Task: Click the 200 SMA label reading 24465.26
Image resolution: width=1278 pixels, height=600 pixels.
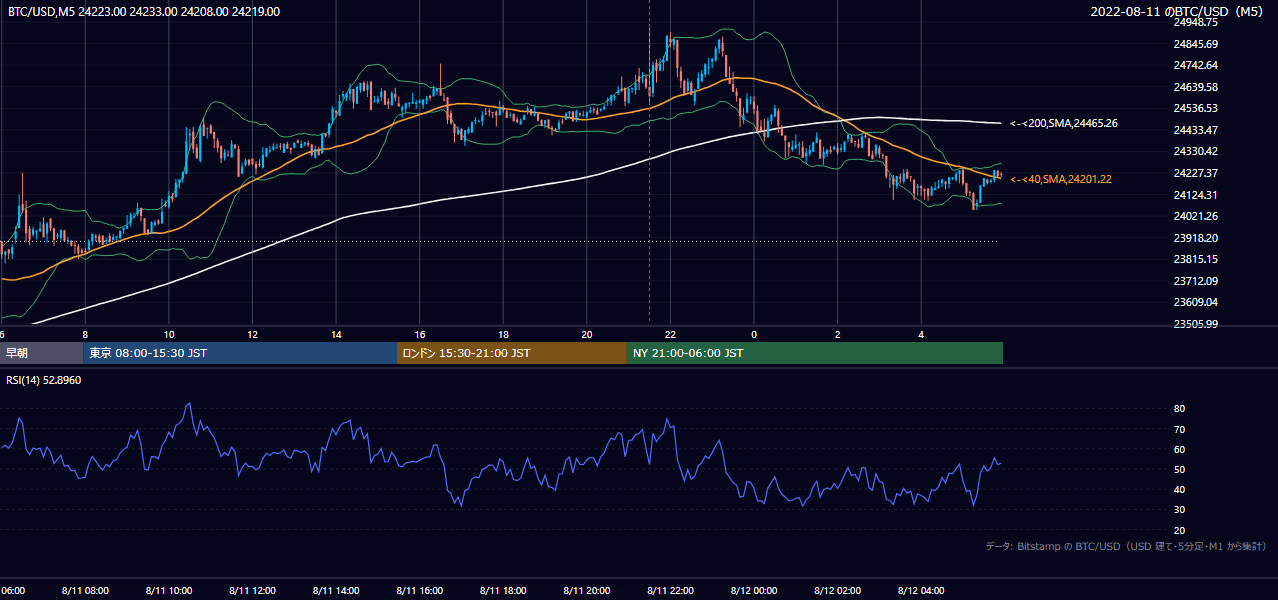Action: (x=1064, y=123)
